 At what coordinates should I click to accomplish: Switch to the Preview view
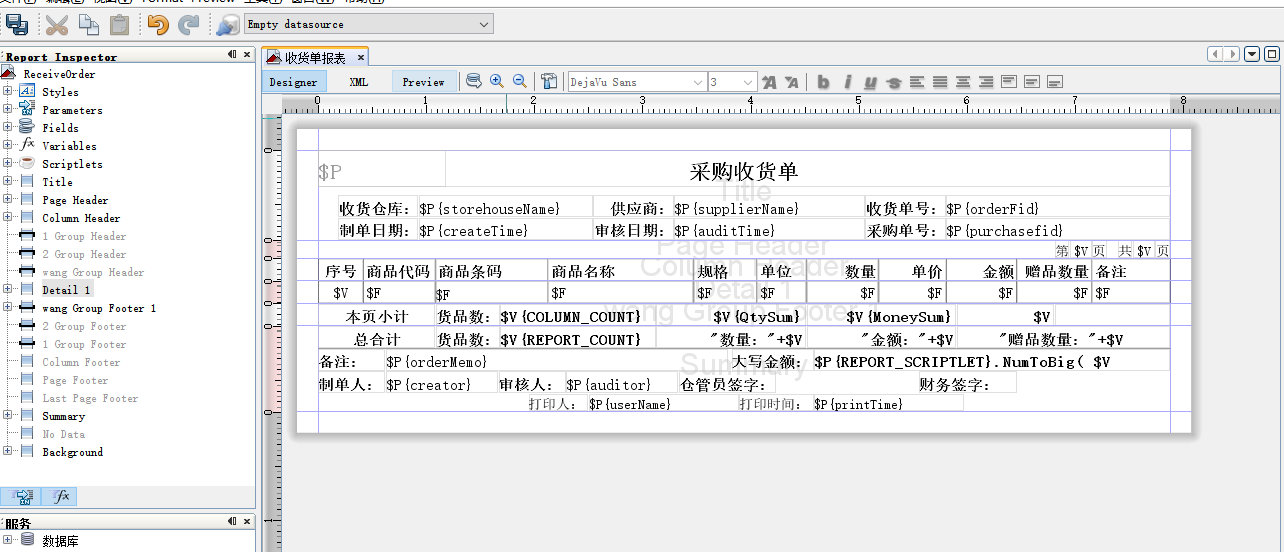(424, 82)
